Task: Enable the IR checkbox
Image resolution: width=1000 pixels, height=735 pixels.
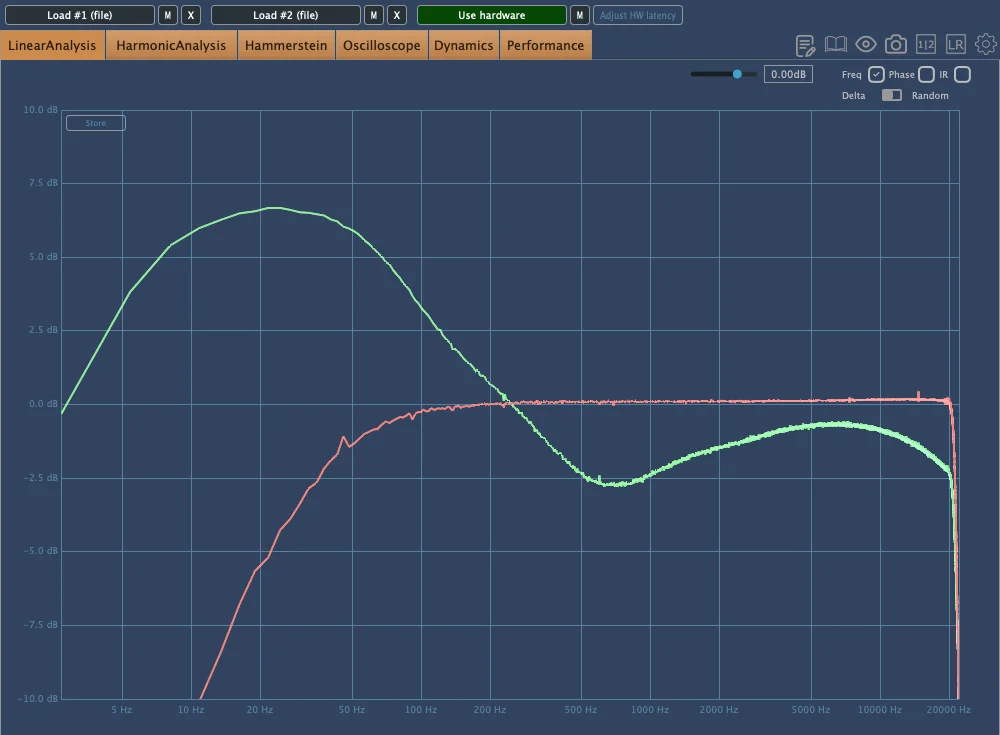Action: (962, 75)
